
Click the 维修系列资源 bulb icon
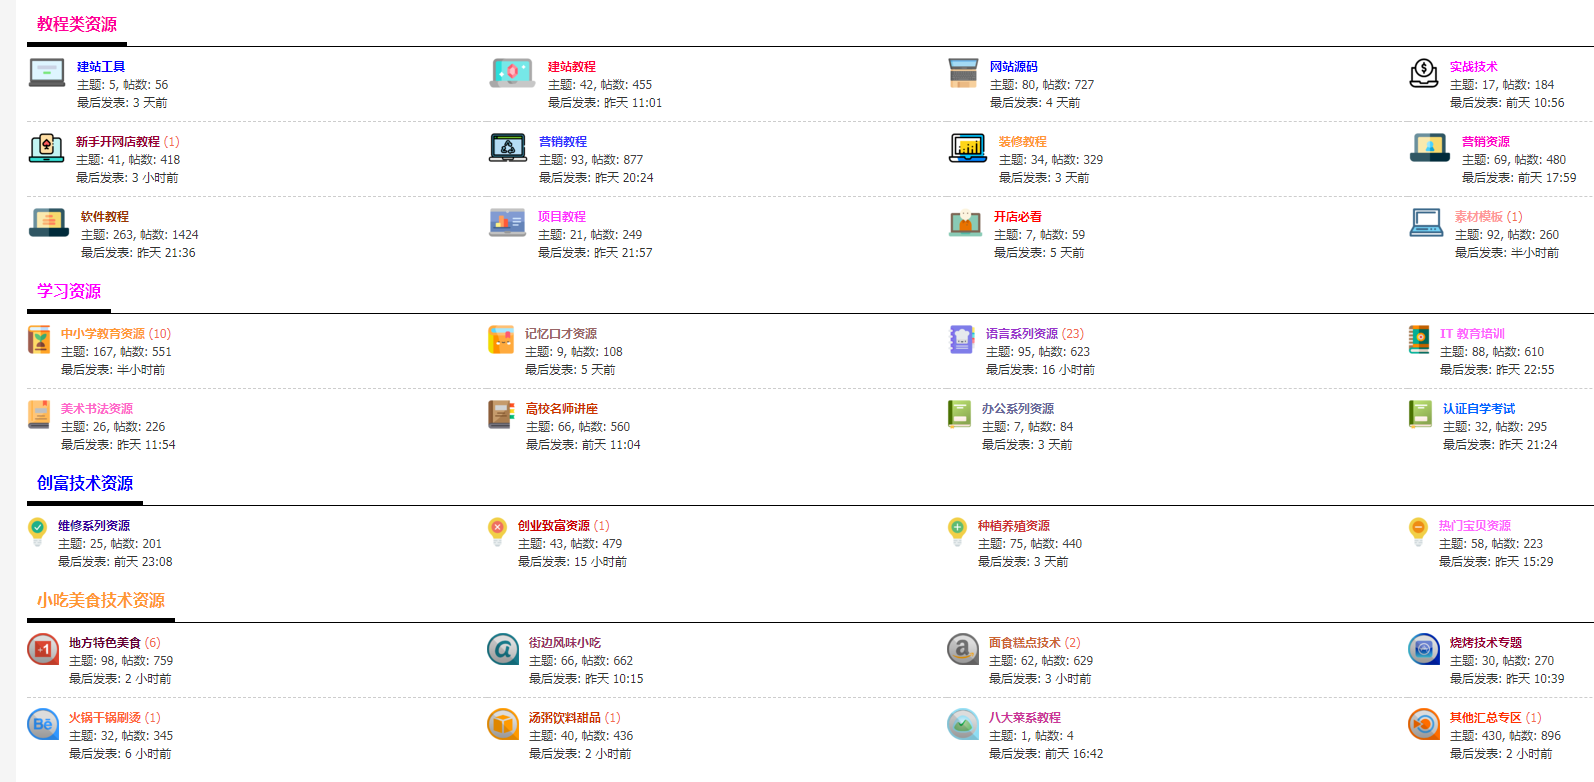coord(37,532)
